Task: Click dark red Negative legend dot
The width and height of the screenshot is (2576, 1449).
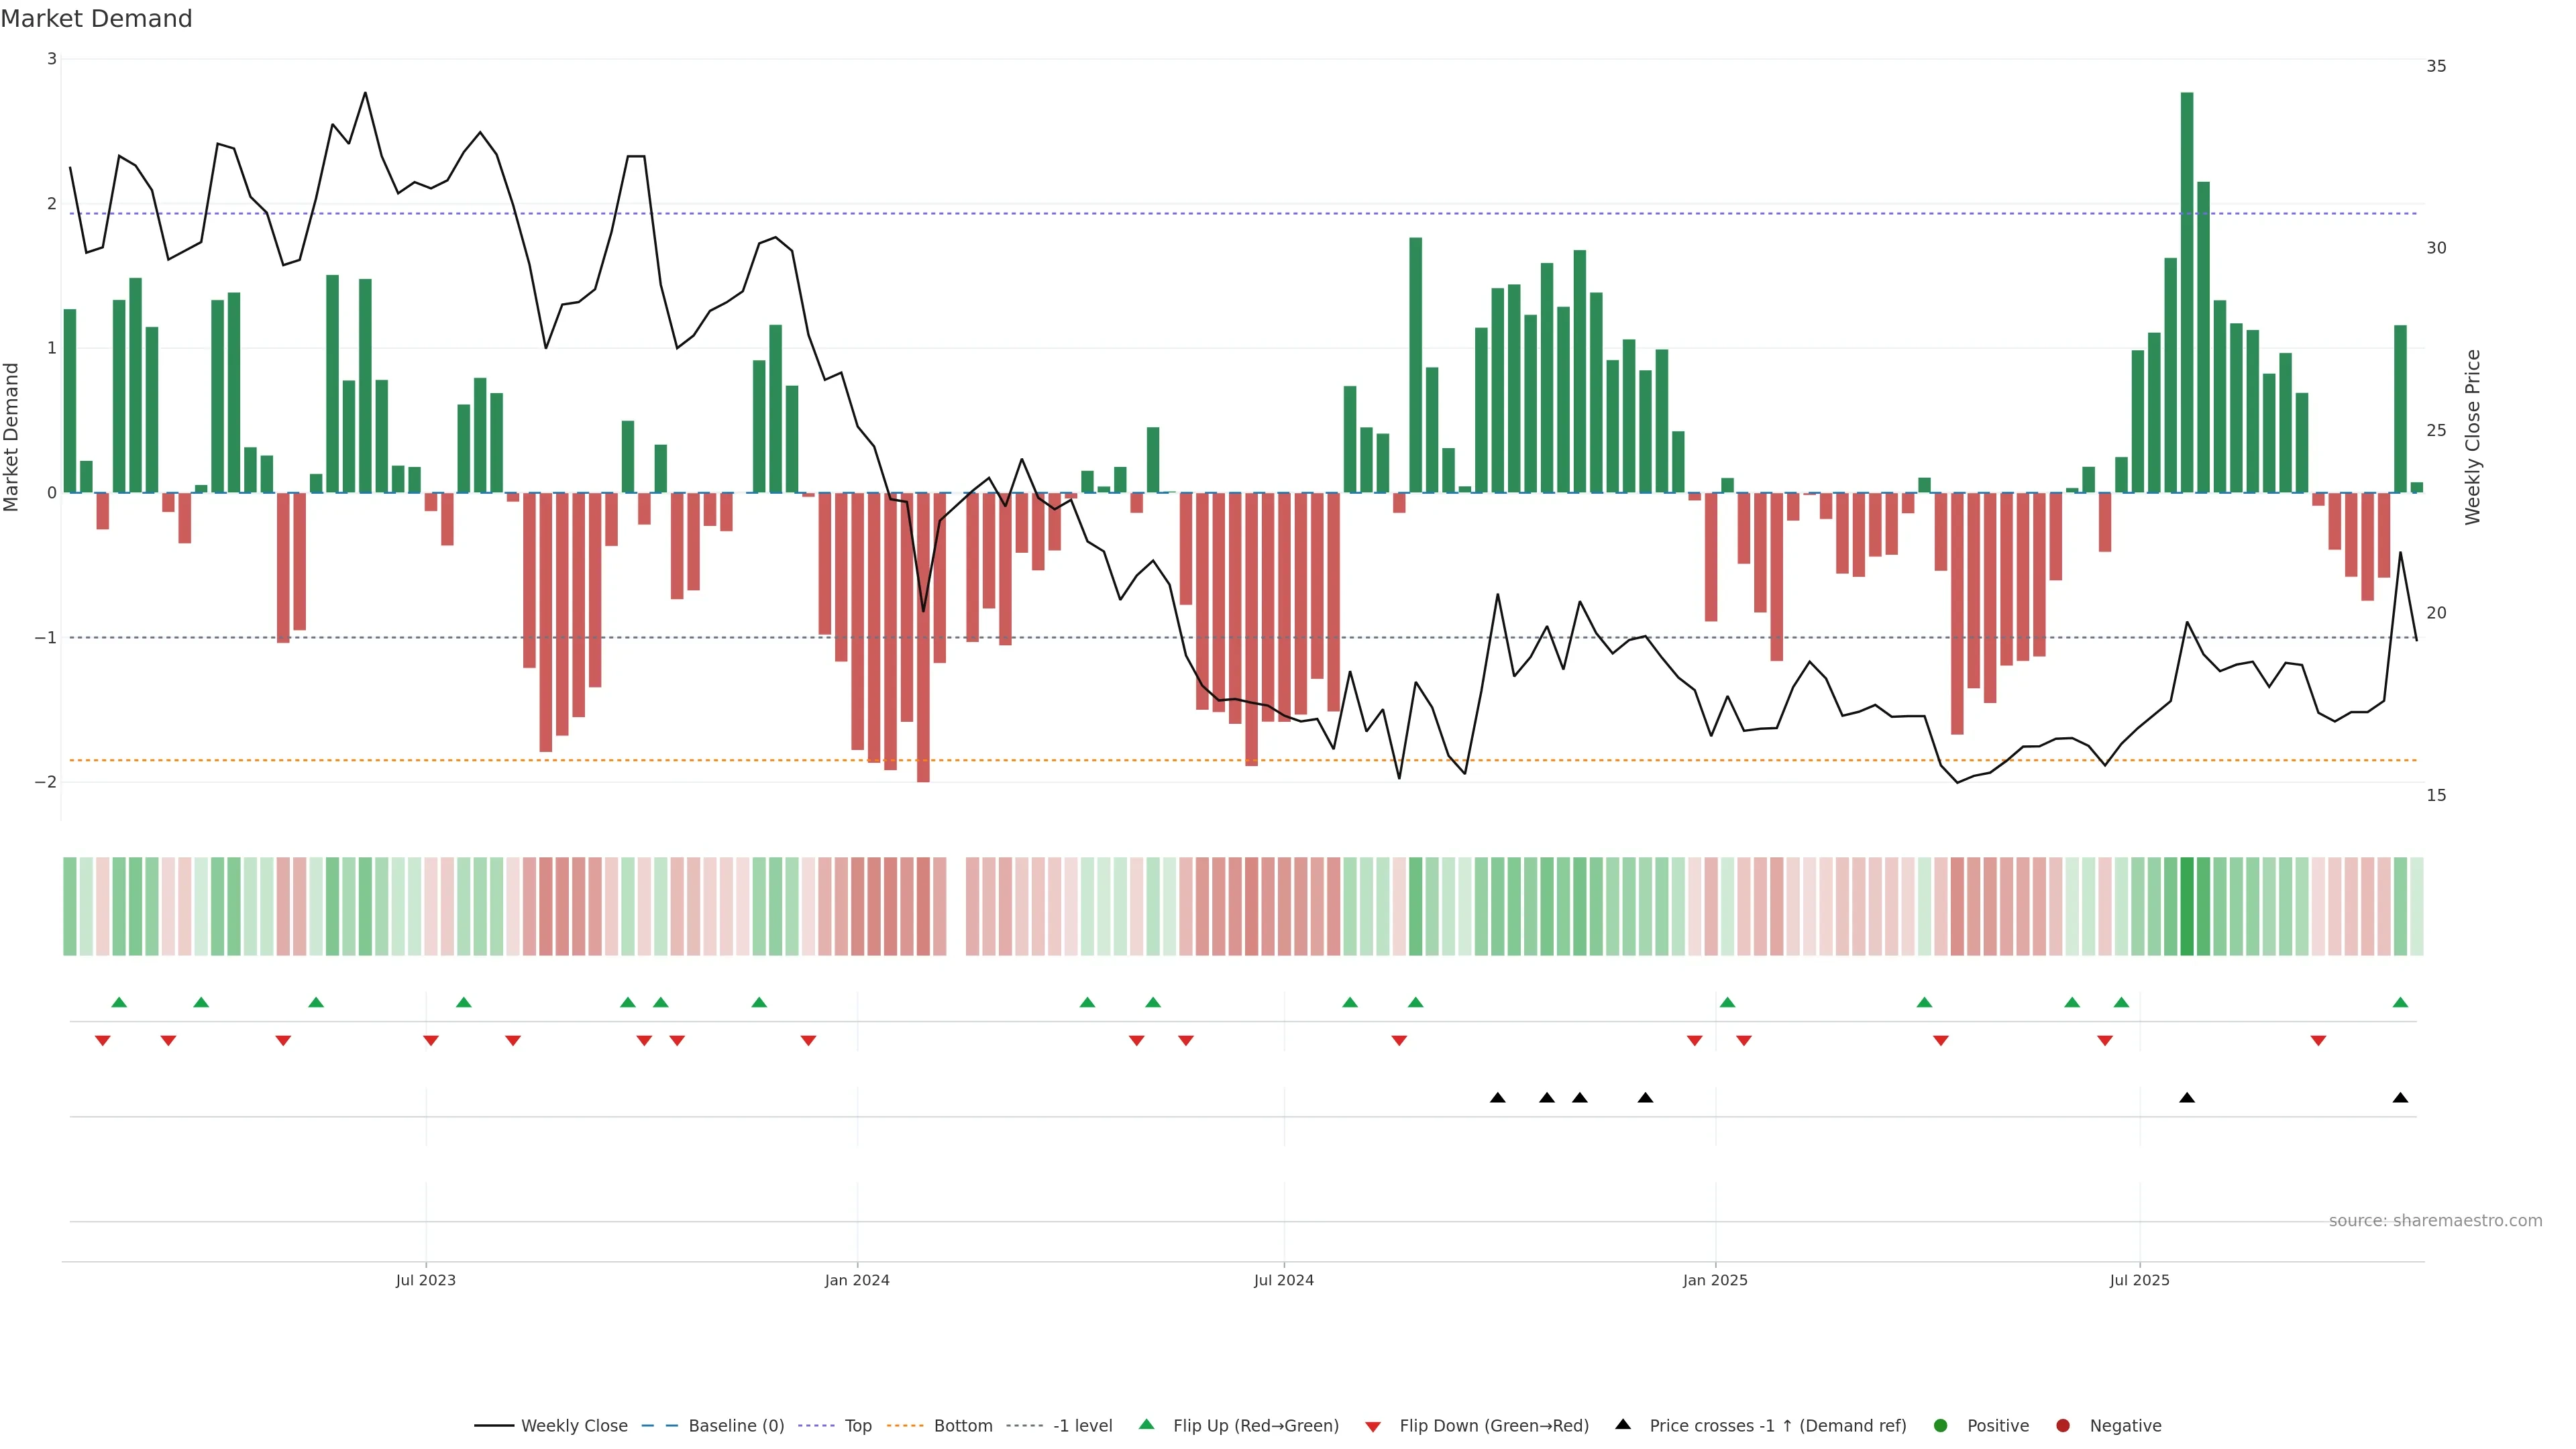Action: coord(2063,1426)
